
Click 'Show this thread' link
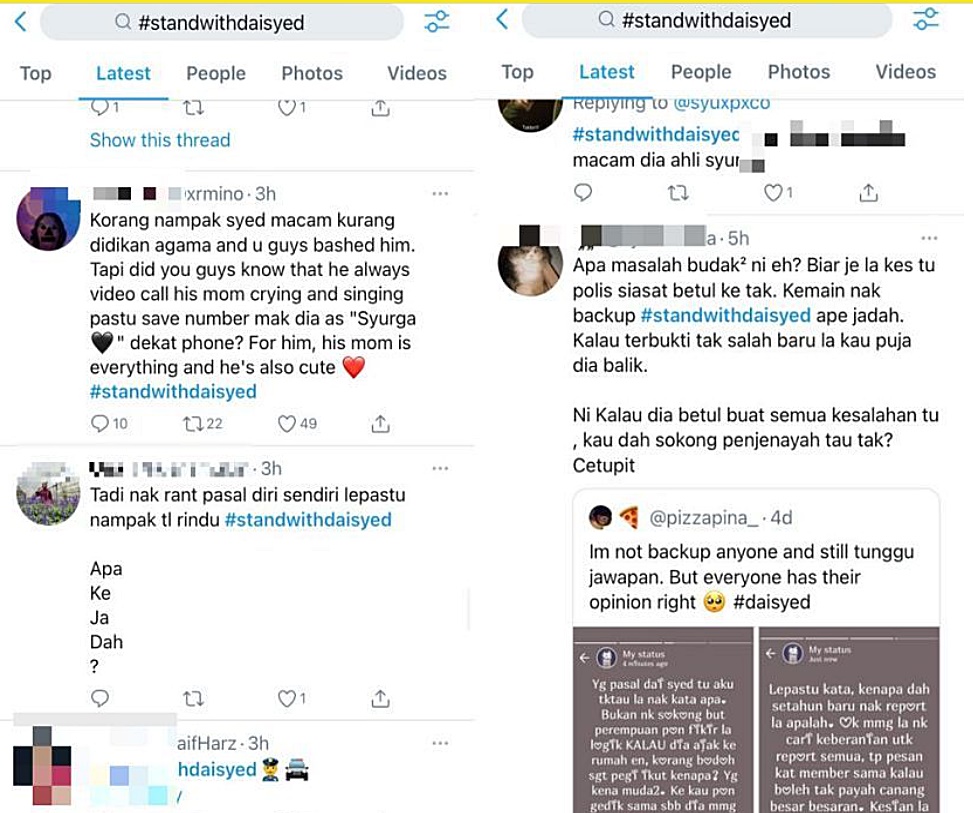click(x=159, y=140)
